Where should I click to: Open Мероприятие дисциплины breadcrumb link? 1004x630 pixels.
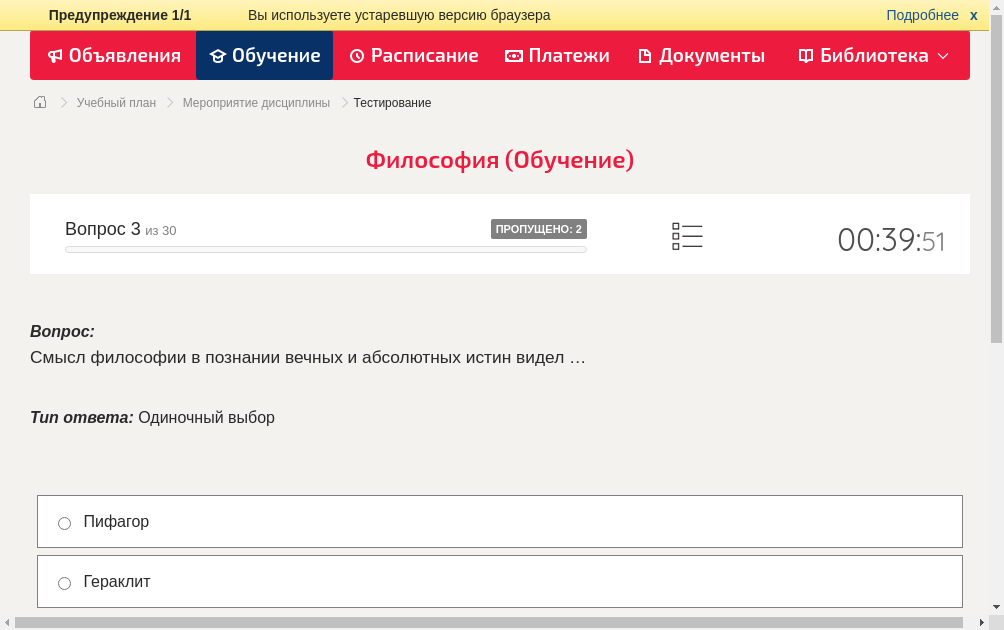coord(256,103)
